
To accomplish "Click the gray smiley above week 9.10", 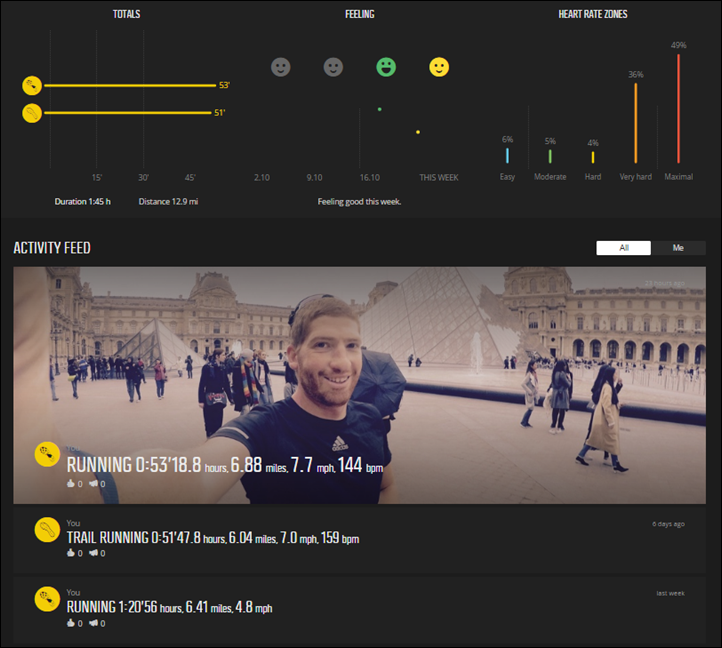I will [333, 67].
